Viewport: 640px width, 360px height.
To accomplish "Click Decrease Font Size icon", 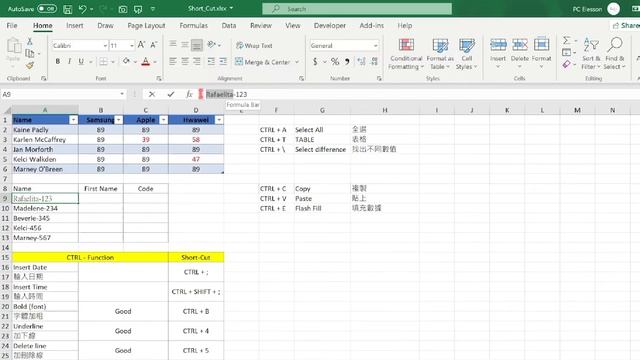I will pyautogui.click(x=154, y=45).
